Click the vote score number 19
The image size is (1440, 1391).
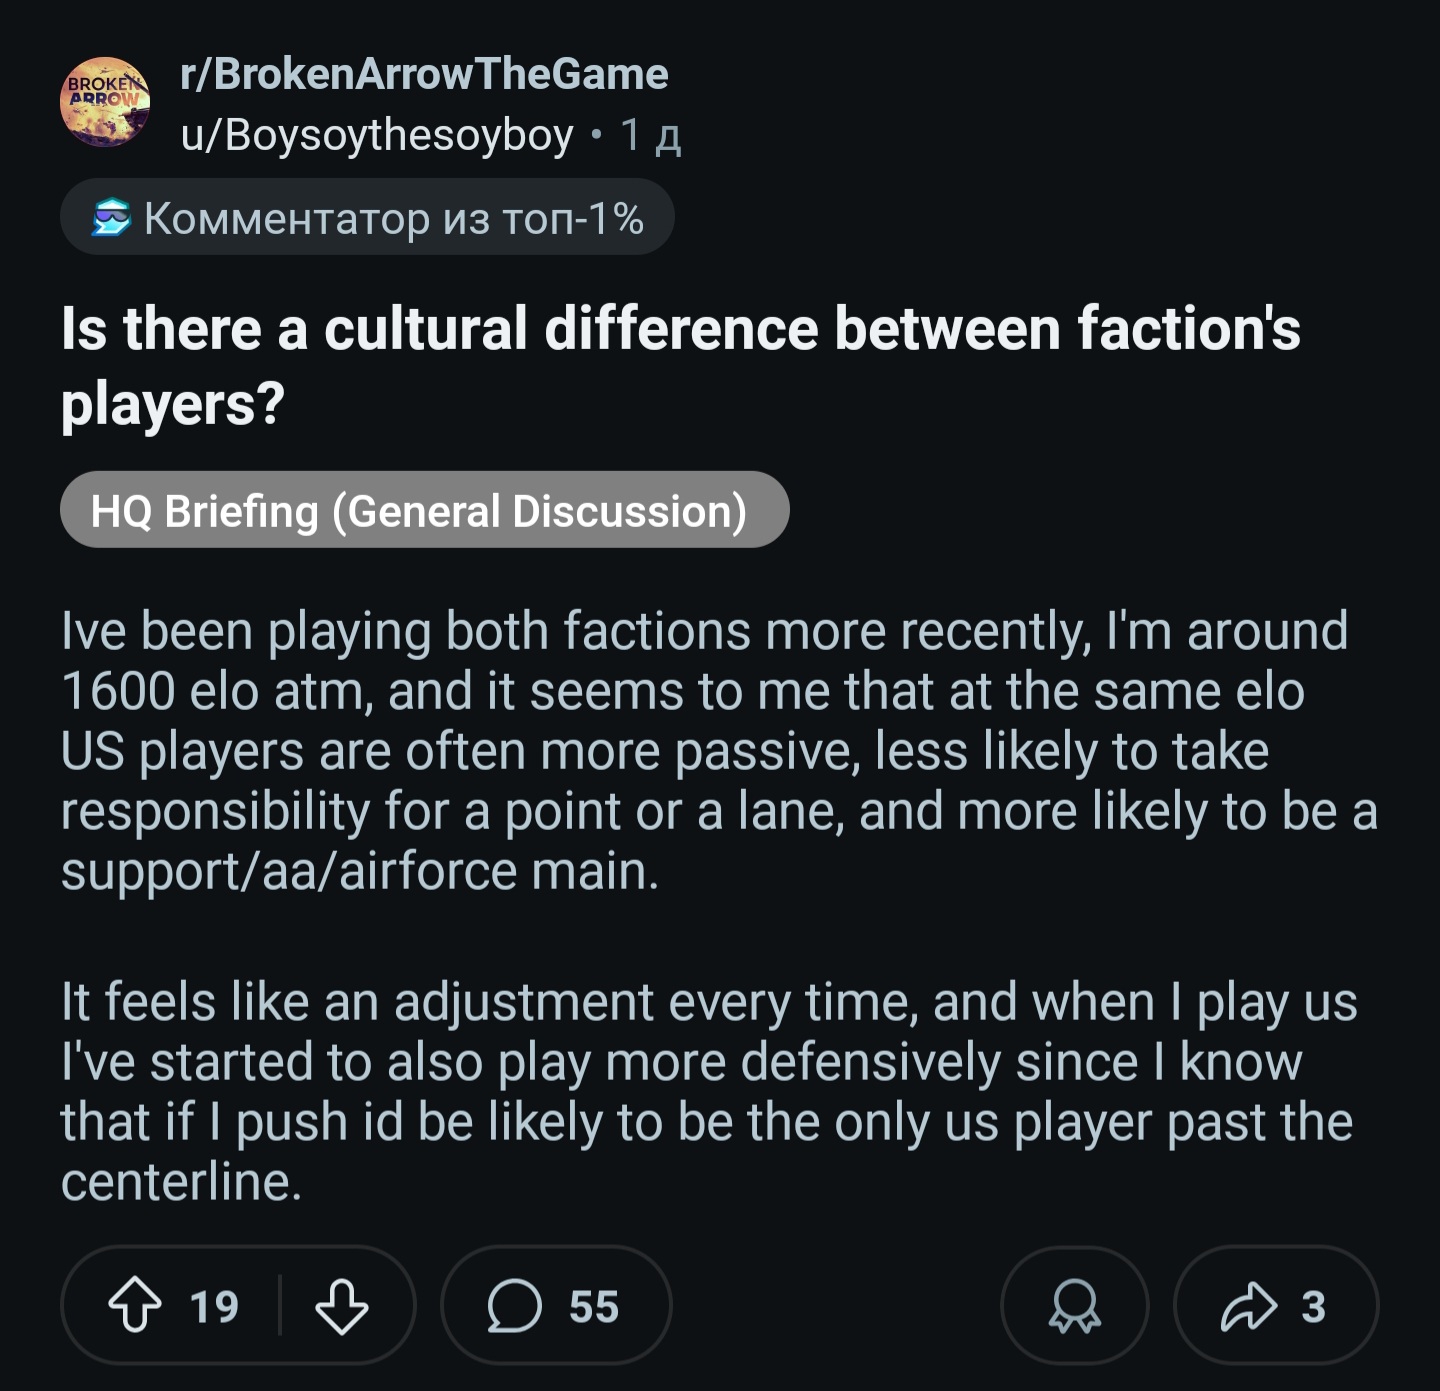click(214, 1307)
